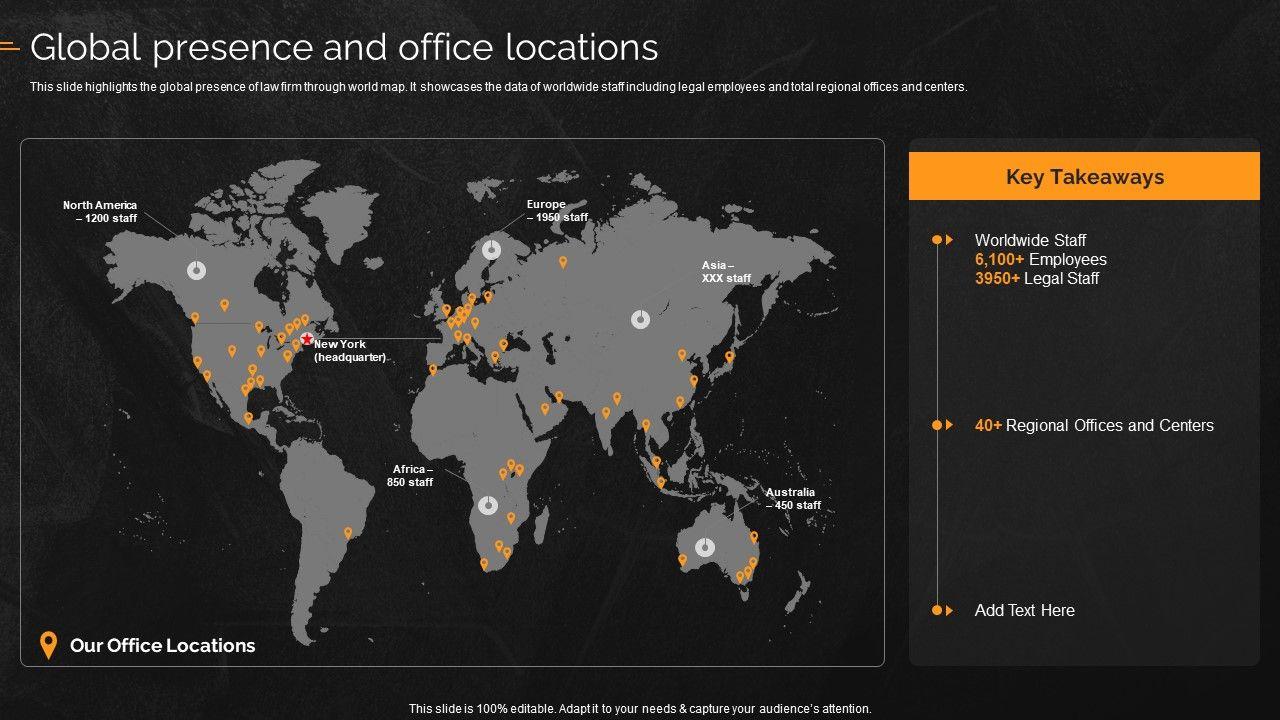Select the Europe – 1950 staff label
The image size is (1280, 720).
(557, 211)
